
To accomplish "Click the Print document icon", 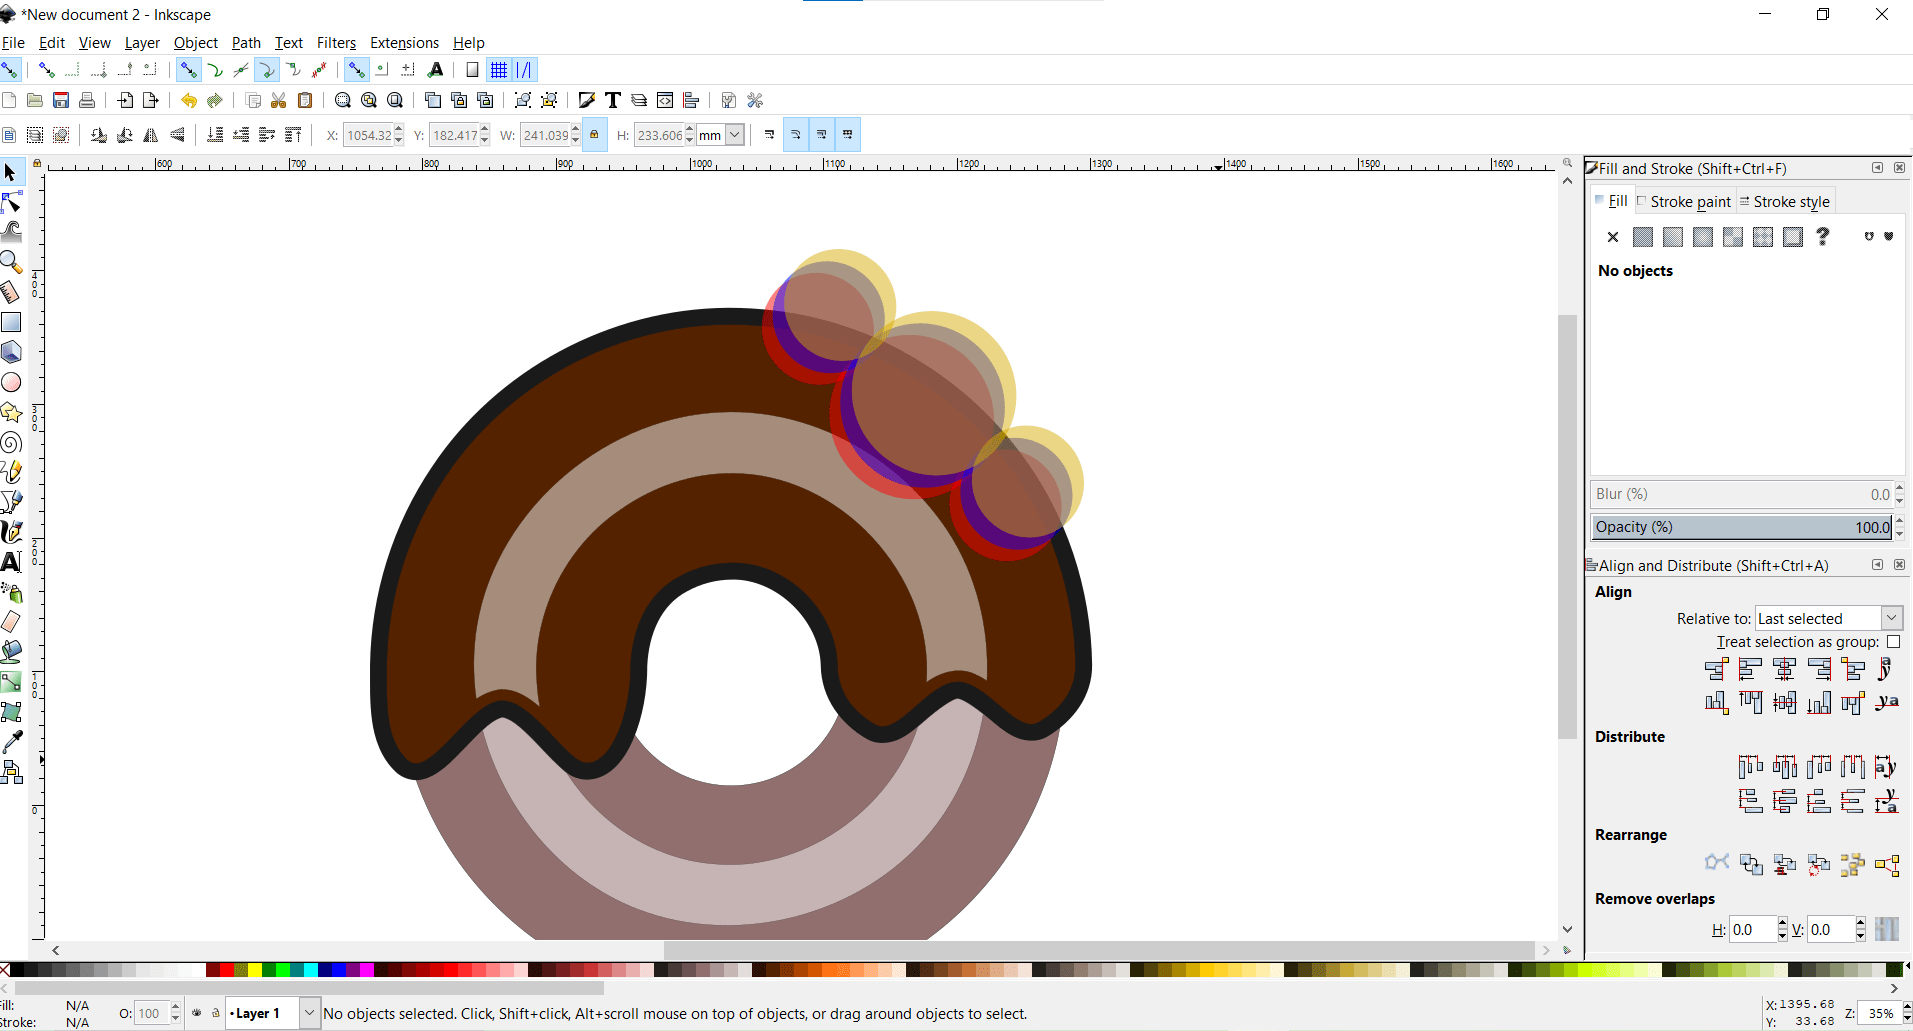I will pos(87,100).
